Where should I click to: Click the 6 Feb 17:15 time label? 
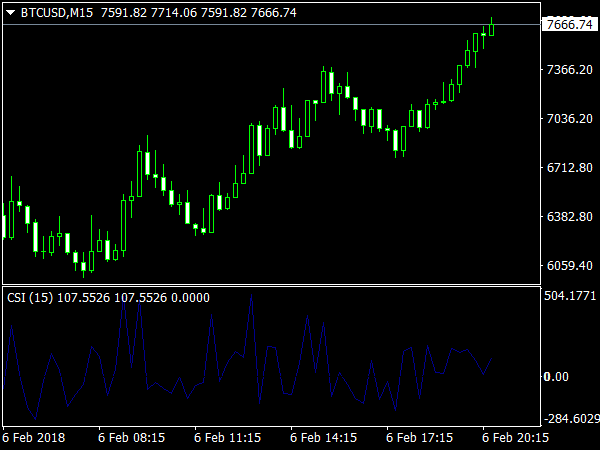pyautogui.click(x=420, y=438)
